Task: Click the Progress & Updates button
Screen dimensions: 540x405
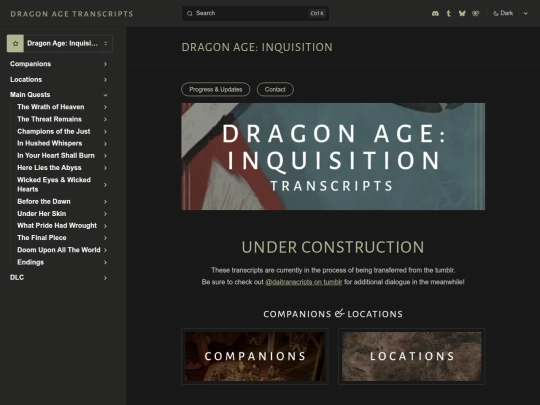Action: (216, 90)
